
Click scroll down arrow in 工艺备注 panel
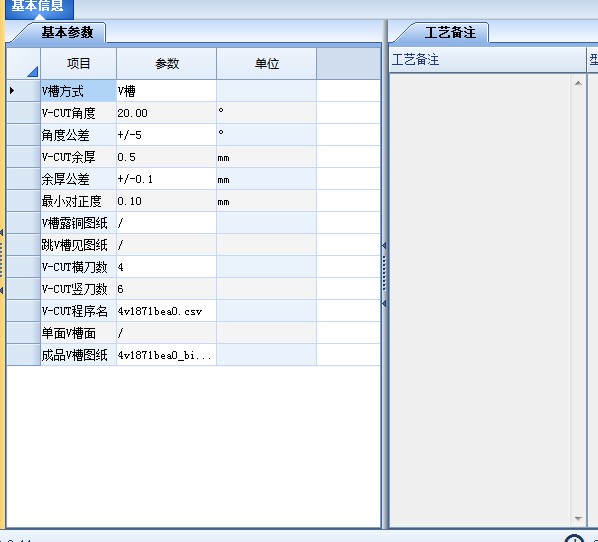pos(578,519)
